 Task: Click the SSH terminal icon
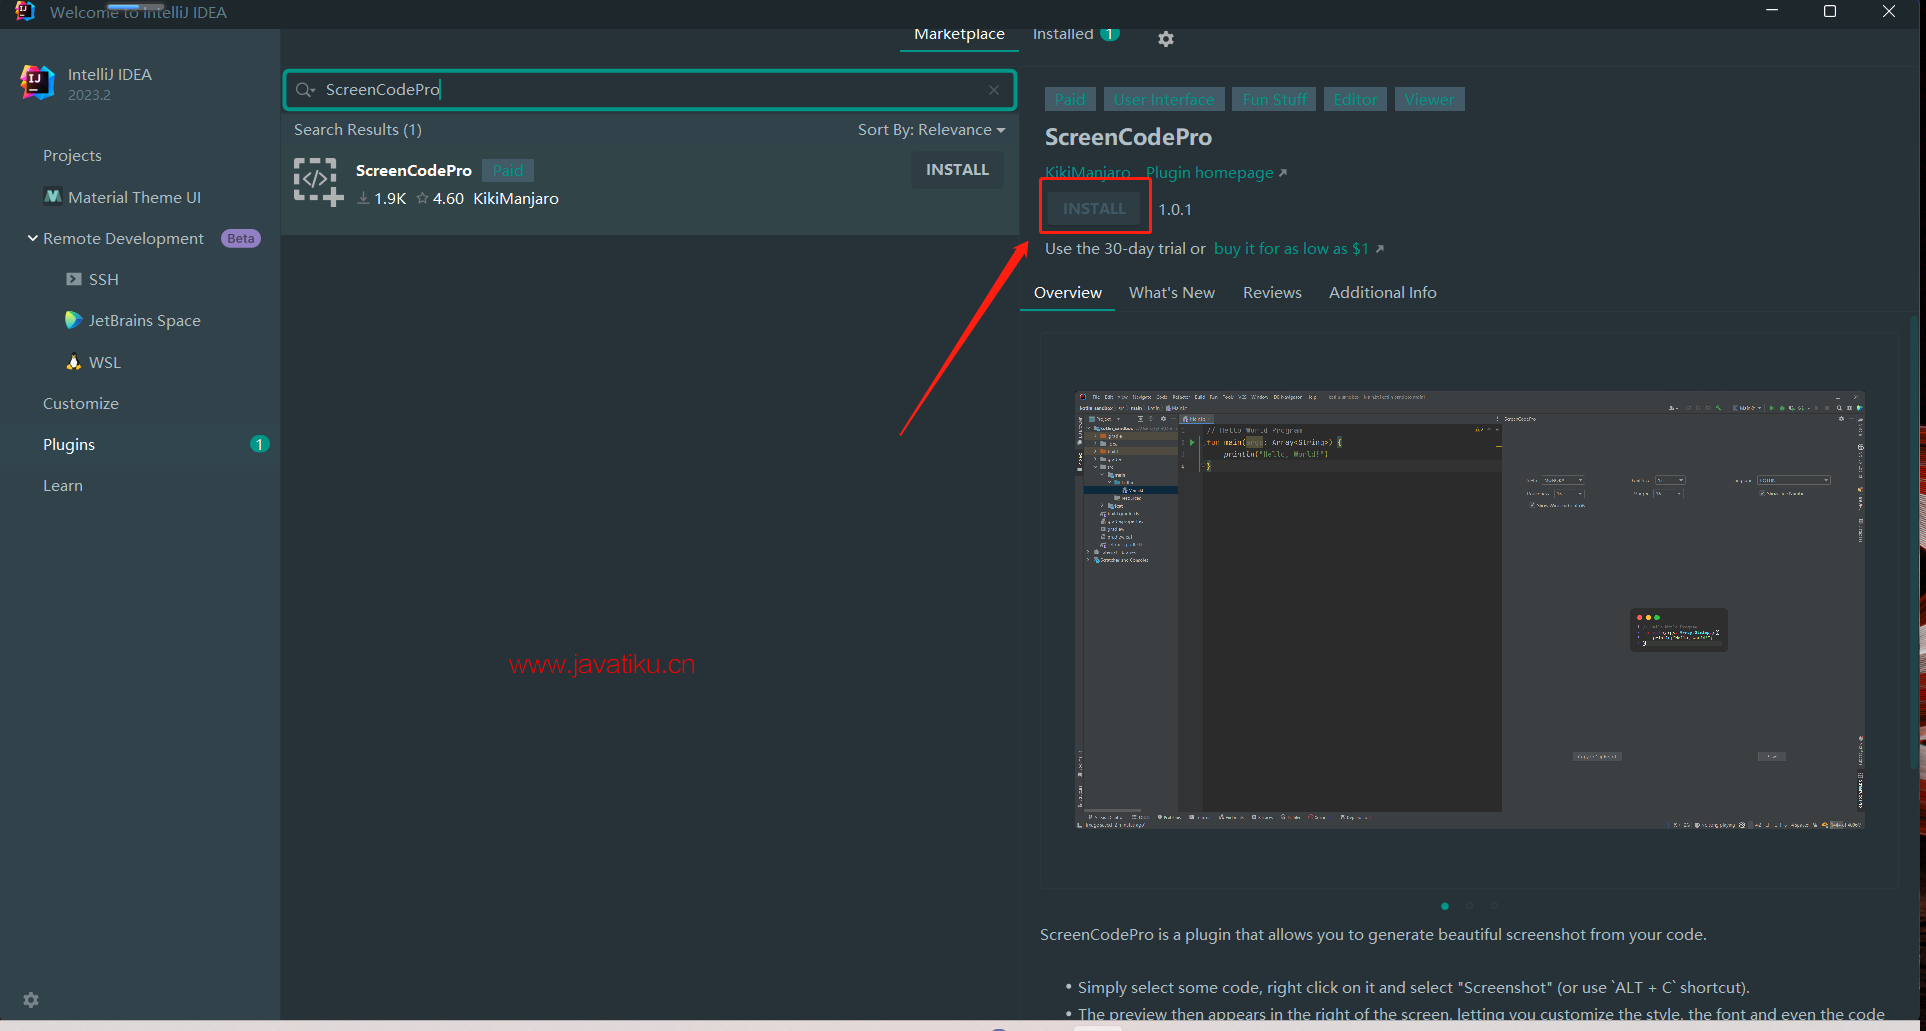tap(74, 279)
